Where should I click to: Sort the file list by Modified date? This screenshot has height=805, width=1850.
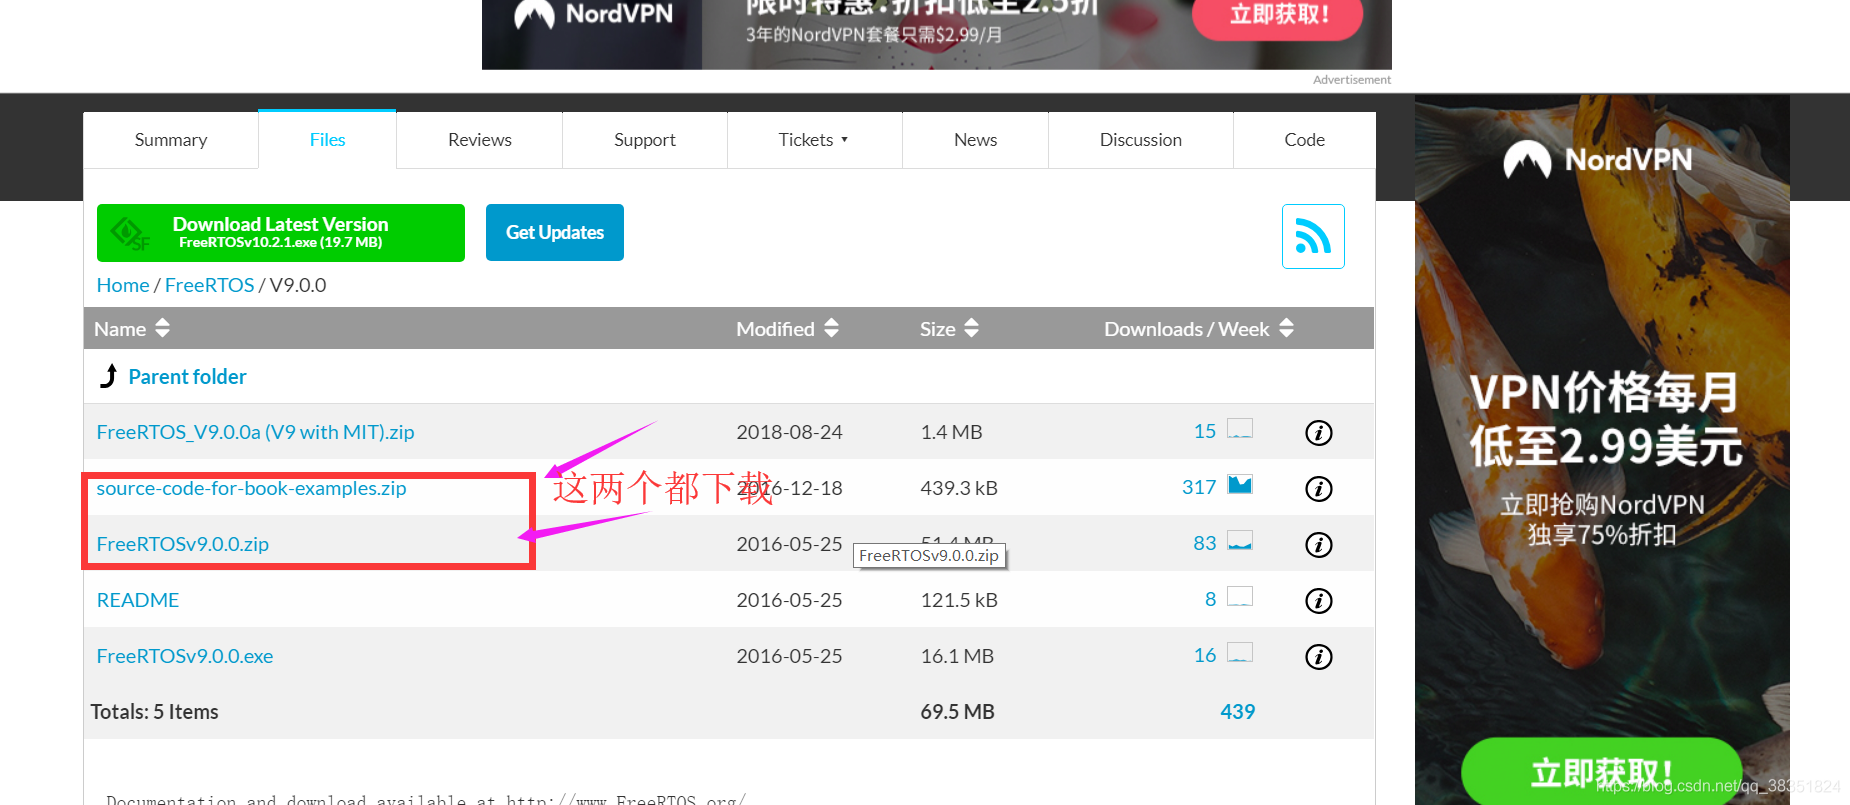click(787, 328)
